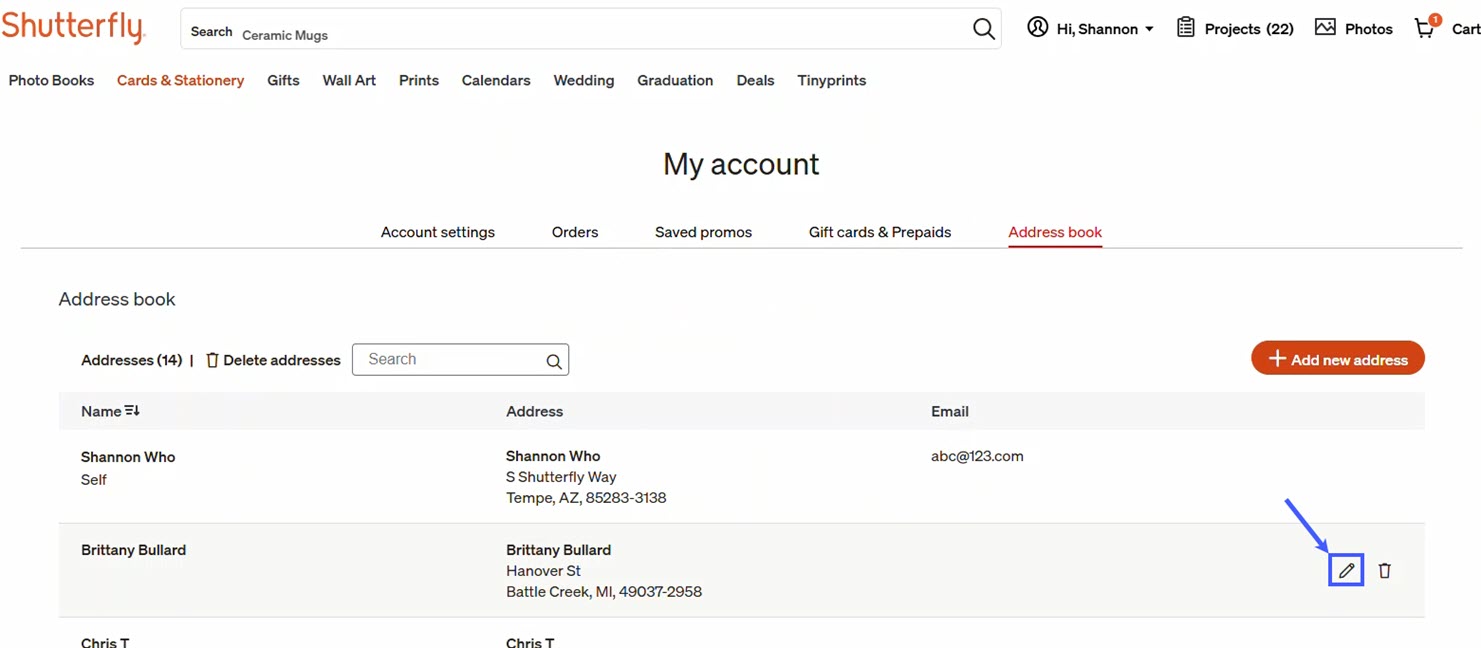The width and height of the screenshot is (1481, 648).
Task: Open the Gifts menu
Action: (x=283, y=80)
